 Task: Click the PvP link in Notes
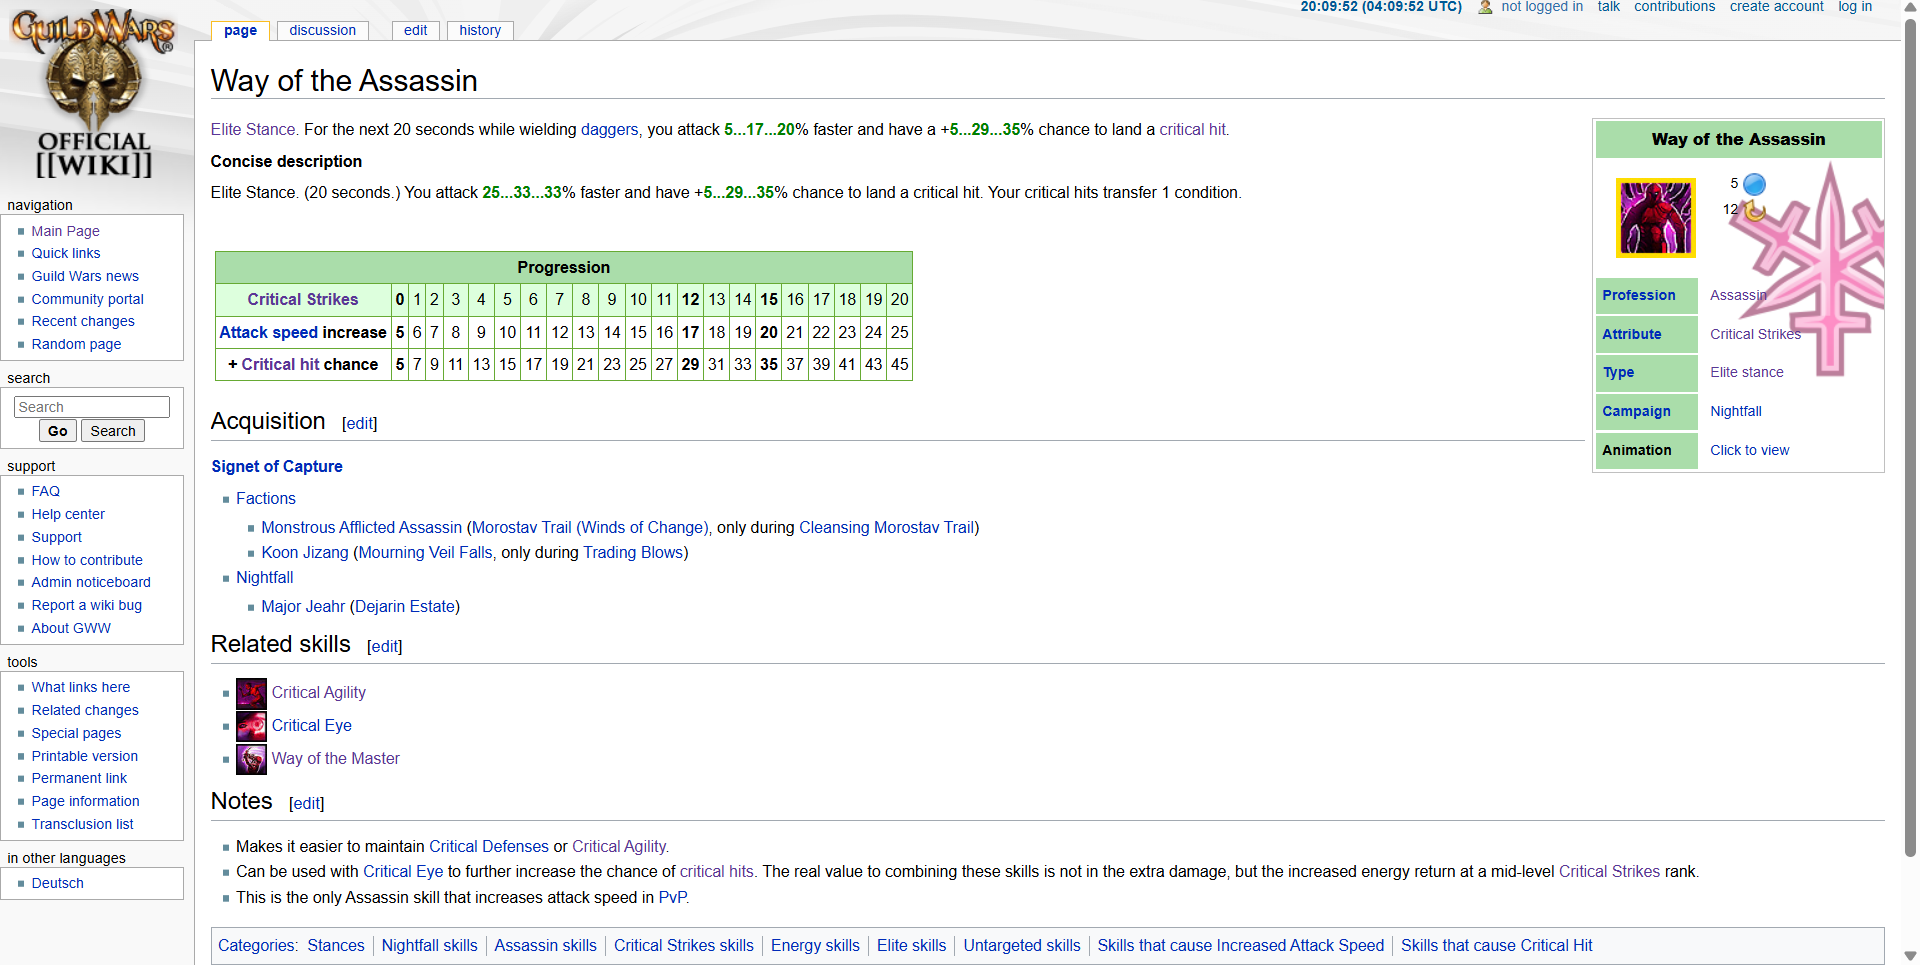(x=672, y=898)
